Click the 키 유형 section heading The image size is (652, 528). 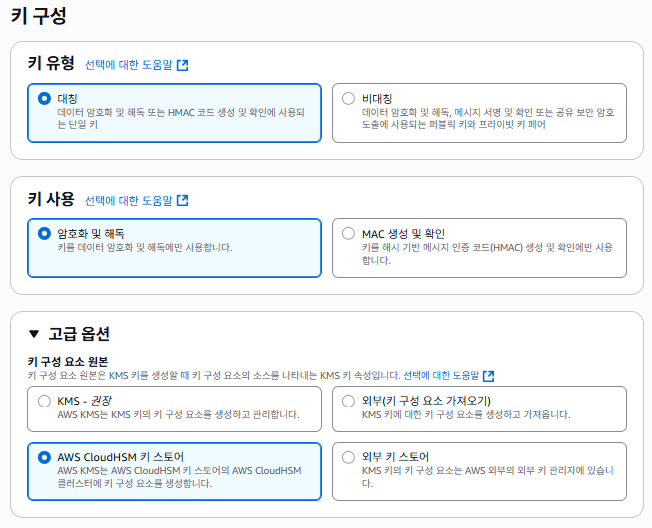pyautogui.click(x=51, y=63)
